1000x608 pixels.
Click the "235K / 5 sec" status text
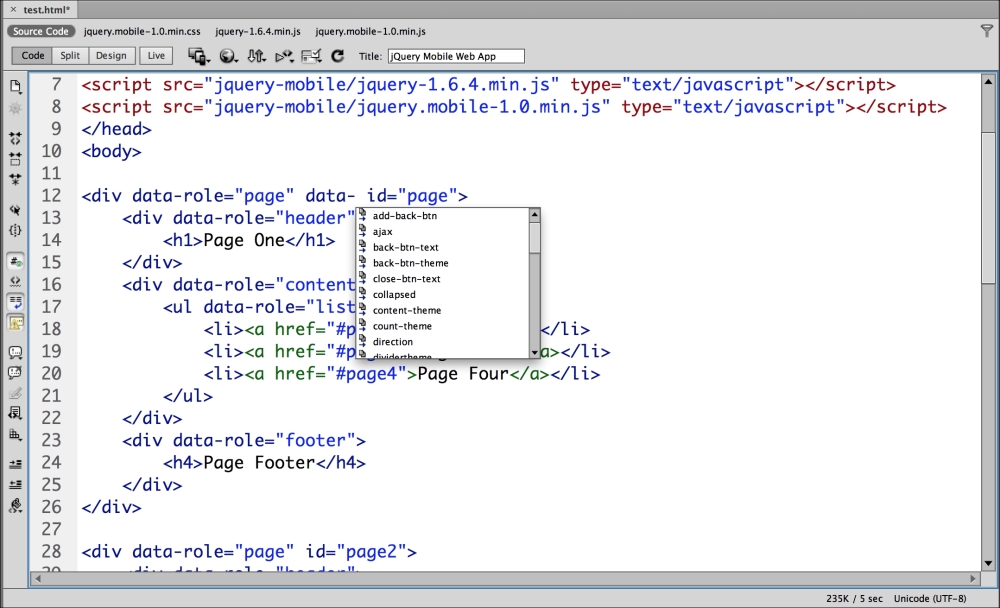point(854,598)
